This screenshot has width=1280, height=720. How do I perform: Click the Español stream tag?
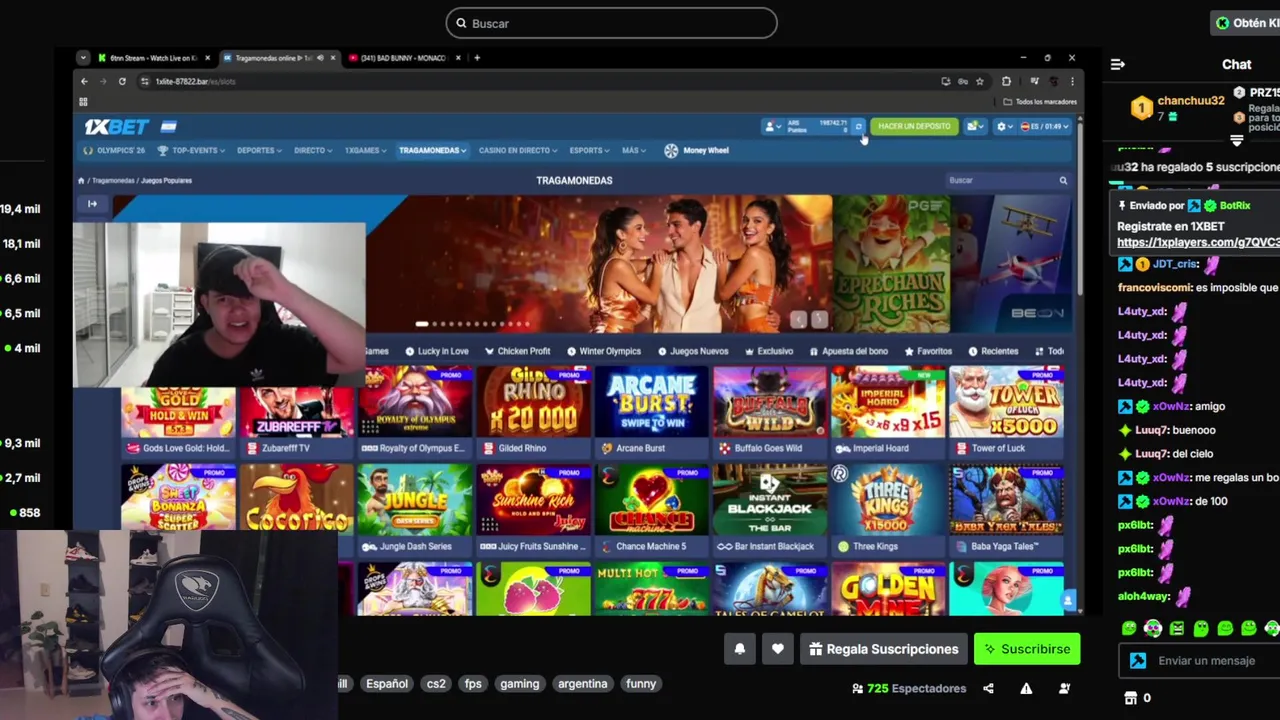387,684
